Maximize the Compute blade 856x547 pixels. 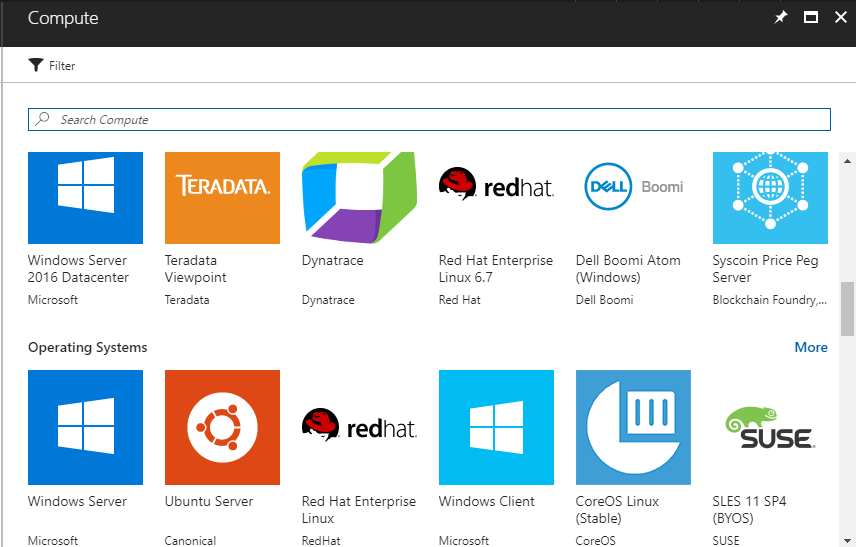[811, 17]
